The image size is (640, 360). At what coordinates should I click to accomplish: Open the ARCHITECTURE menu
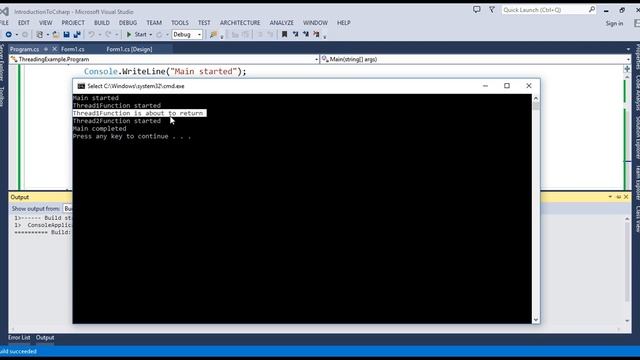[x=240, y=23]
